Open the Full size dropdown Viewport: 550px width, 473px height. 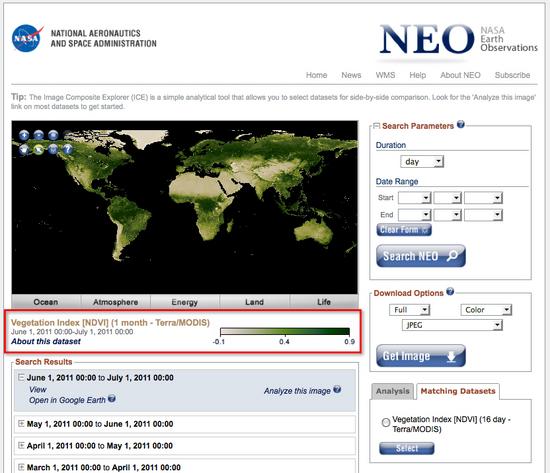point(409,310)
